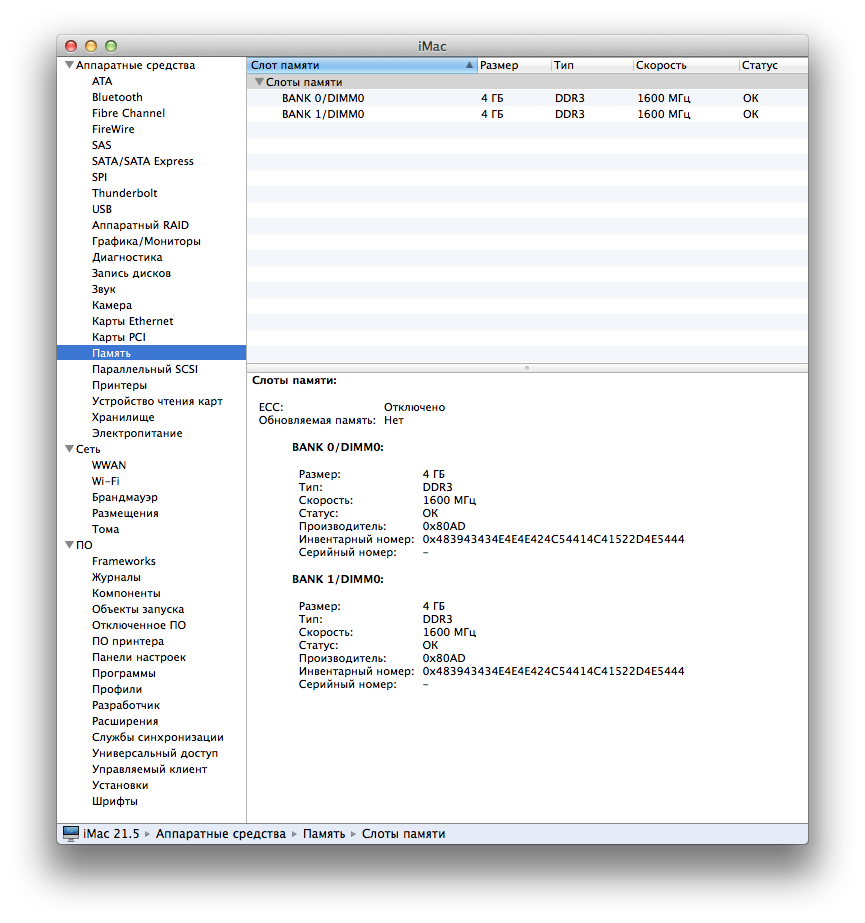Select SPI in the sidebar
This screenshot has width=865, height=923.
100,177
